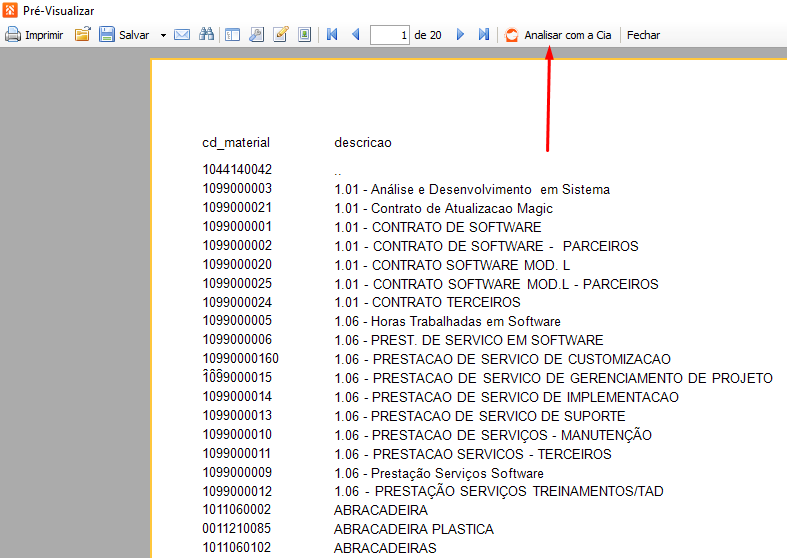Select Horas Trabalhadas em Software description
The image size is (787, 558).
447,322
